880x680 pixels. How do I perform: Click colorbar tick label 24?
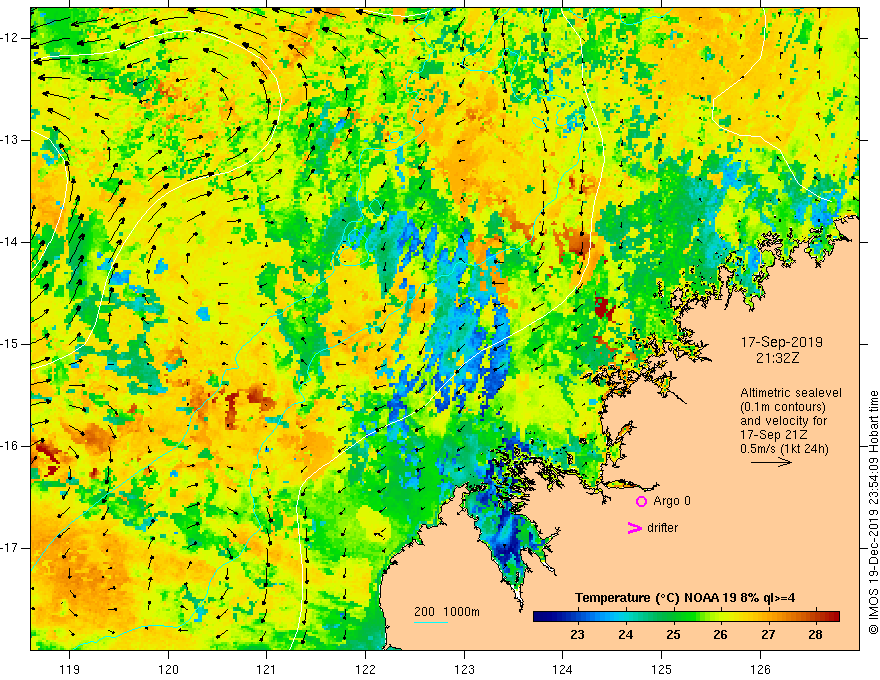tap(625, 635)
